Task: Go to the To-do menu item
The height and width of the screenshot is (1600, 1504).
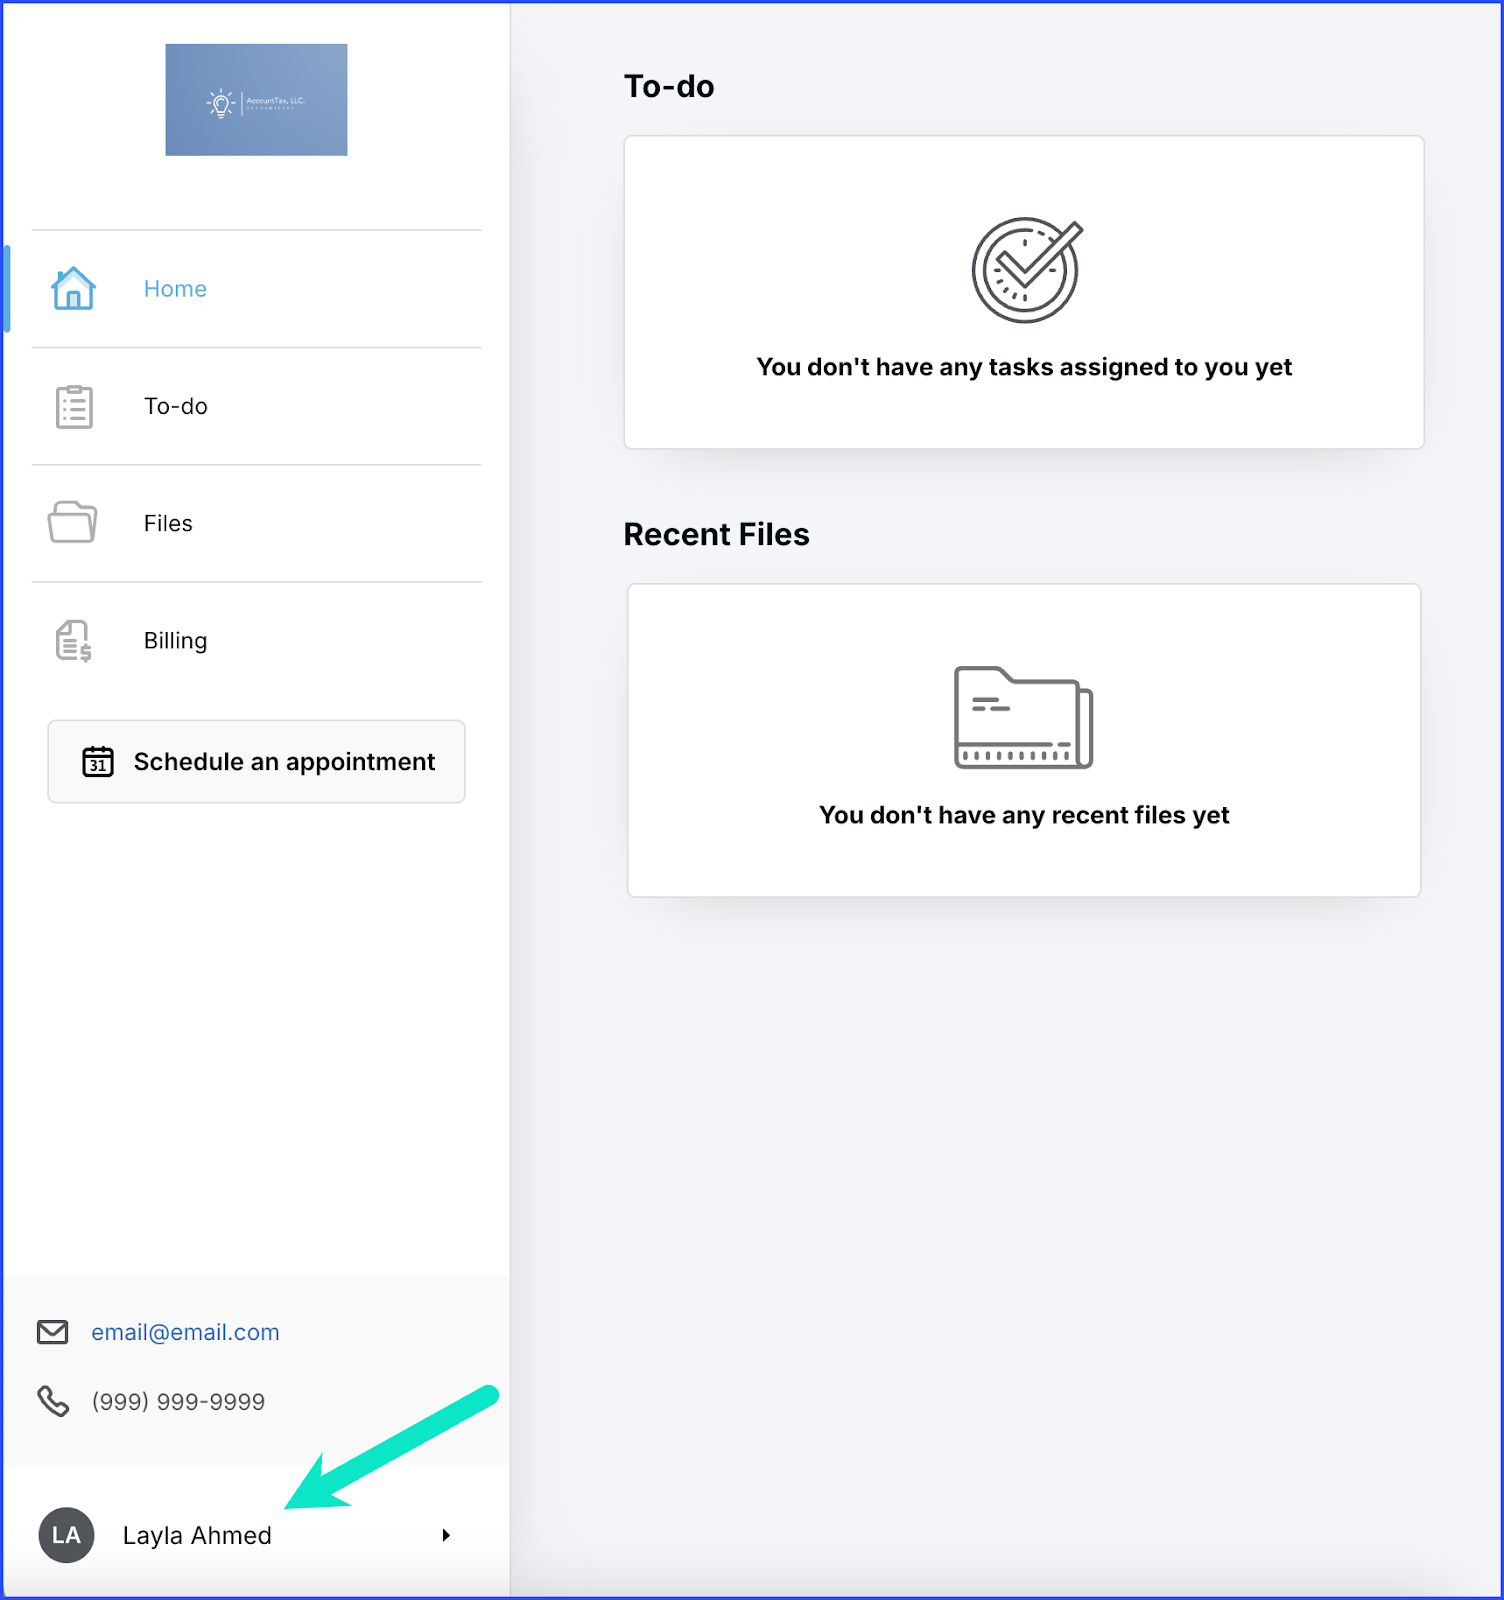Action: [176, 407]
